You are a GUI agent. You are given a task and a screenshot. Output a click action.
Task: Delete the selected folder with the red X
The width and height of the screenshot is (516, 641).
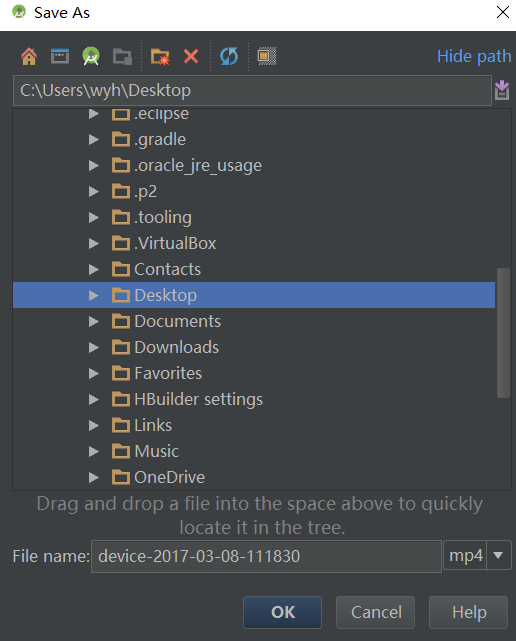pos(191,56)
